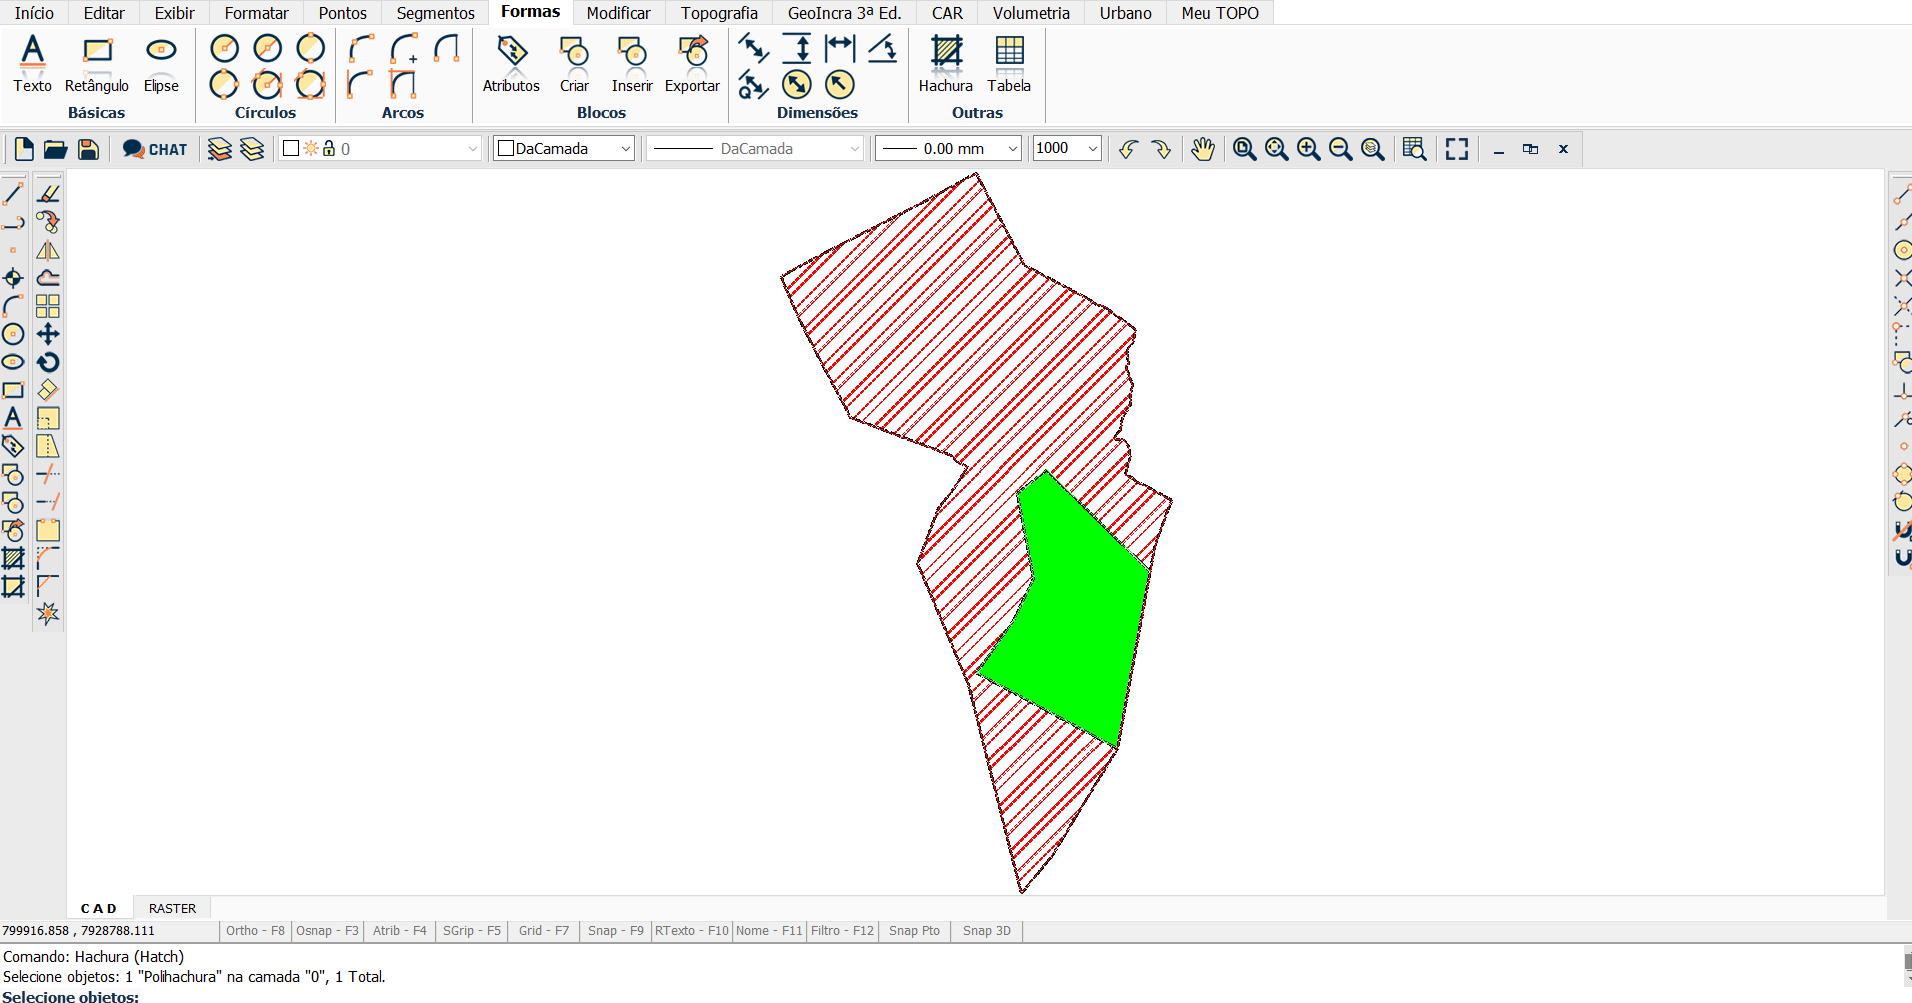Open the Atributos block tool
Image resolution: width=1912 pixels, height=1003 pixels.
click(511, 62)
